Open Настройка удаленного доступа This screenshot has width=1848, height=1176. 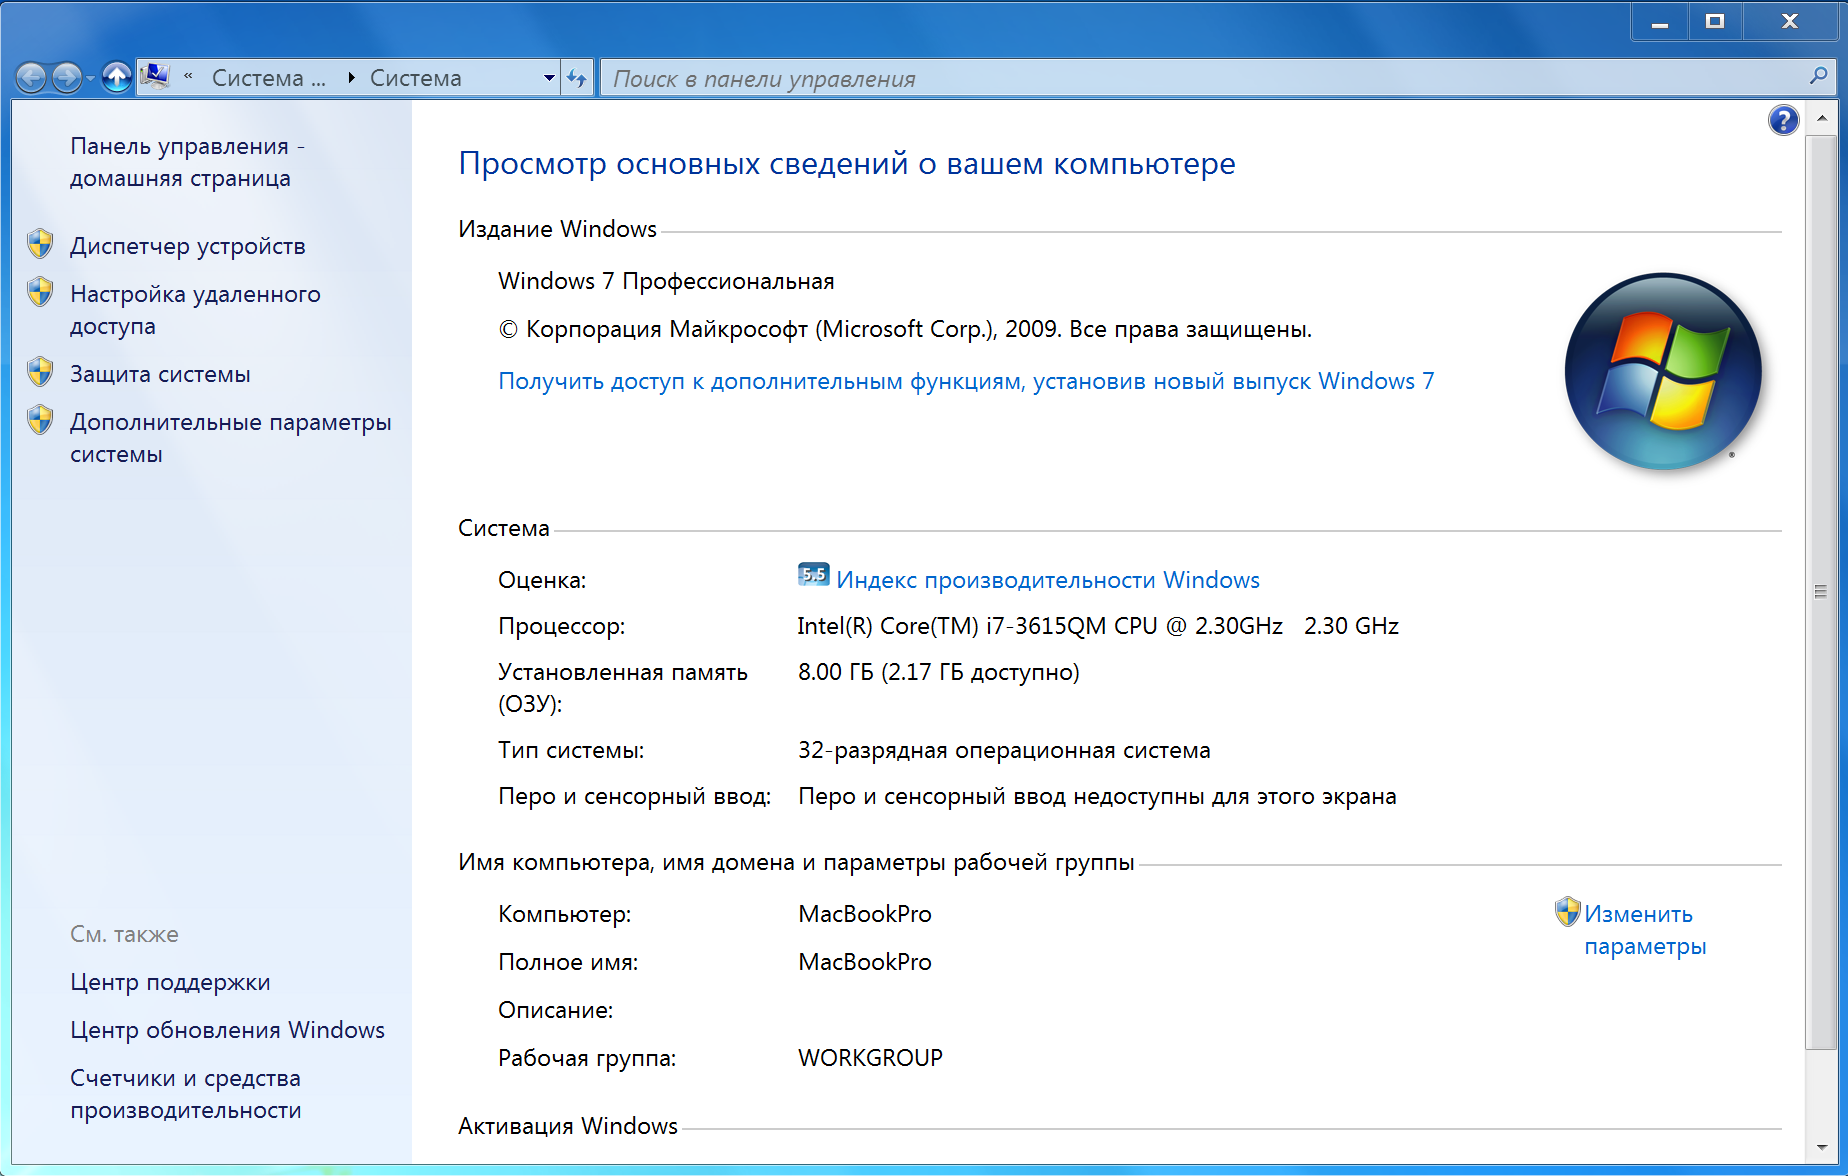coord(196,310)
